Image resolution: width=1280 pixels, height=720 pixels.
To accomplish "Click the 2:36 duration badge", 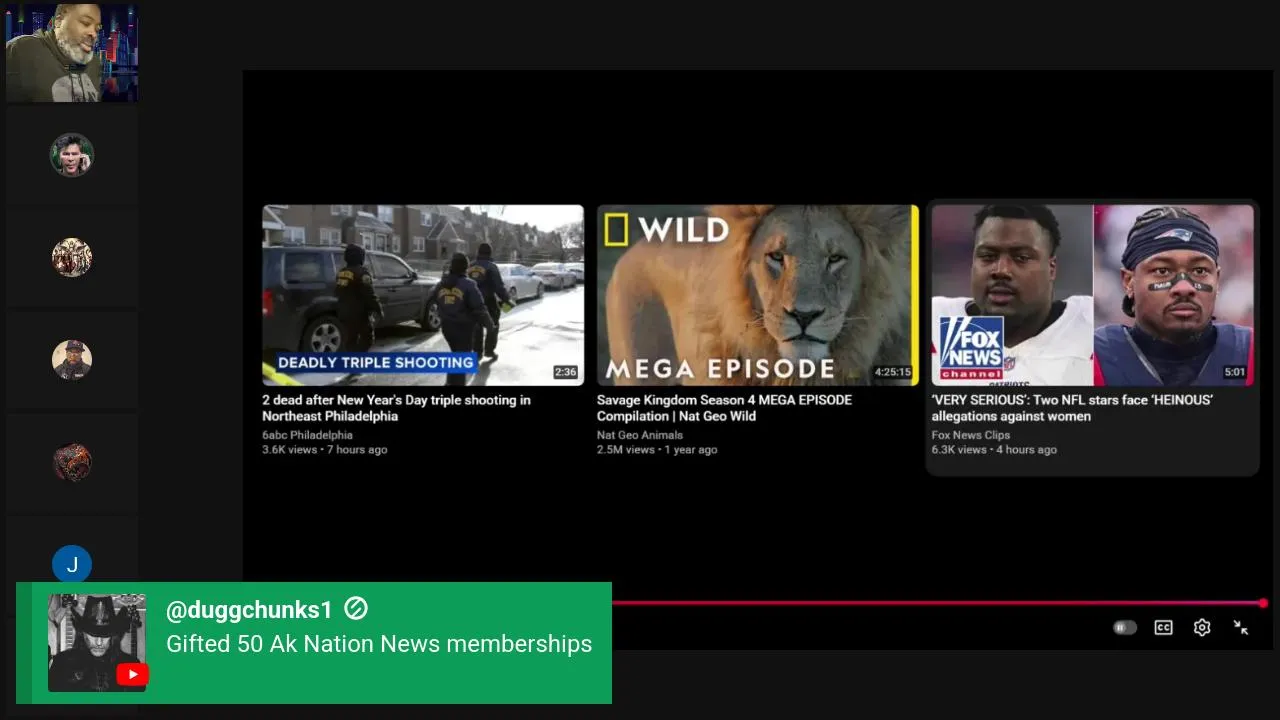I will tap(566, 372).
